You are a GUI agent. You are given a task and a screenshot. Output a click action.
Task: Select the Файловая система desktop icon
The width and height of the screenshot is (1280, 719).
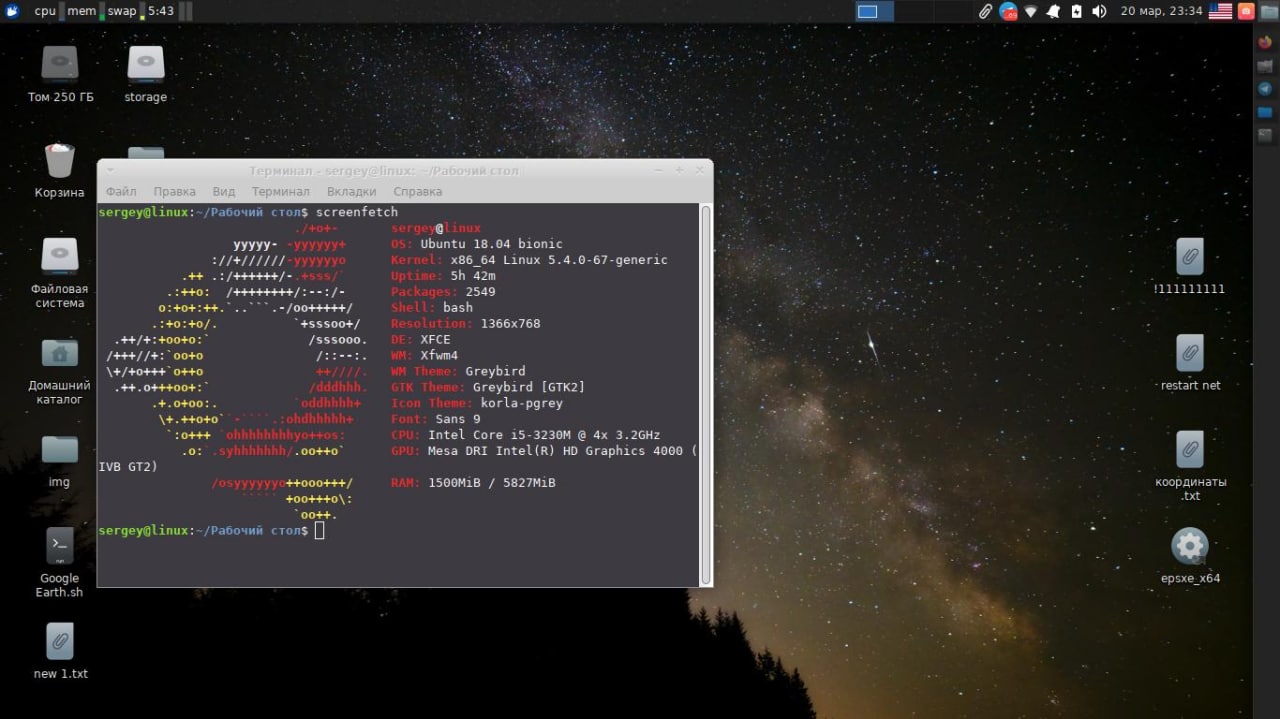[x=60, y=272]
